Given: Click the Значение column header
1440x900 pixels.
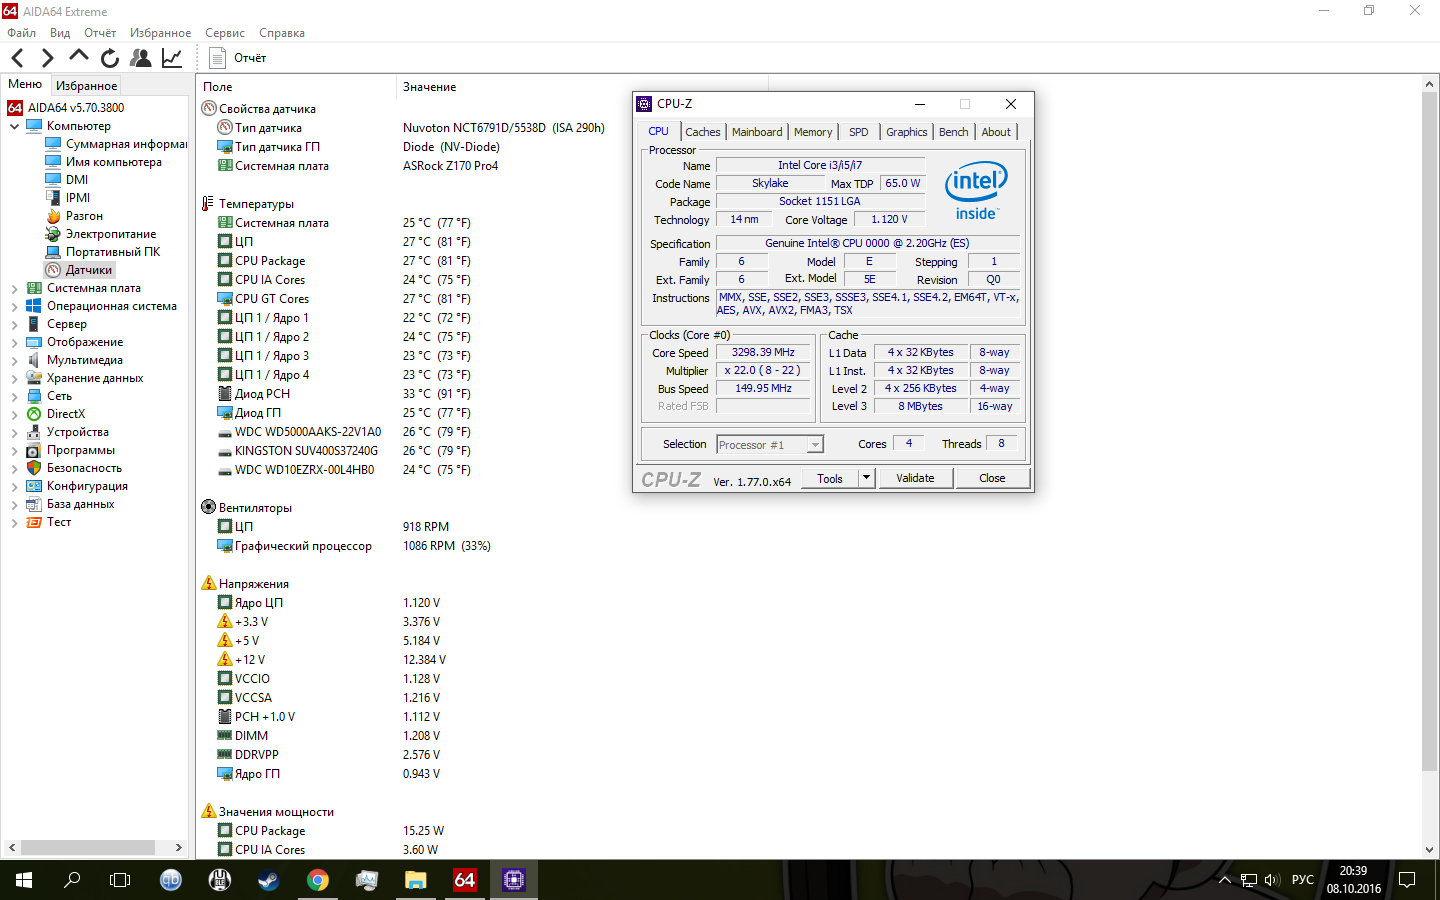Looking at the screenshot, I should click(x=429, y=87).
